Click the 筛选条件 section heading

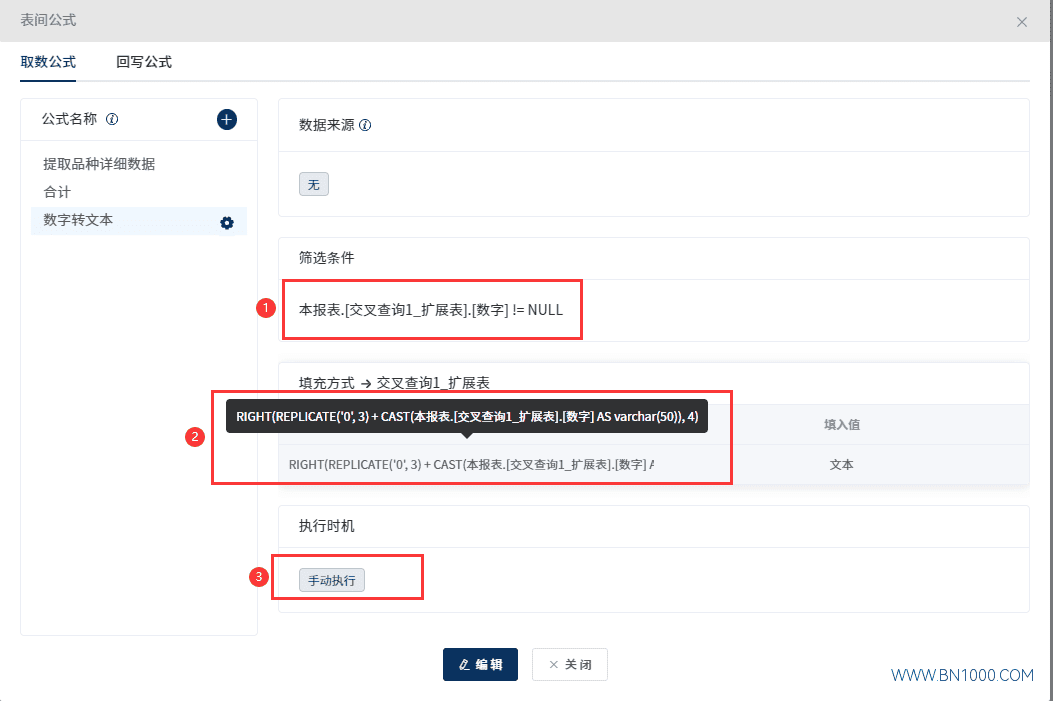[x=326, y=258]
